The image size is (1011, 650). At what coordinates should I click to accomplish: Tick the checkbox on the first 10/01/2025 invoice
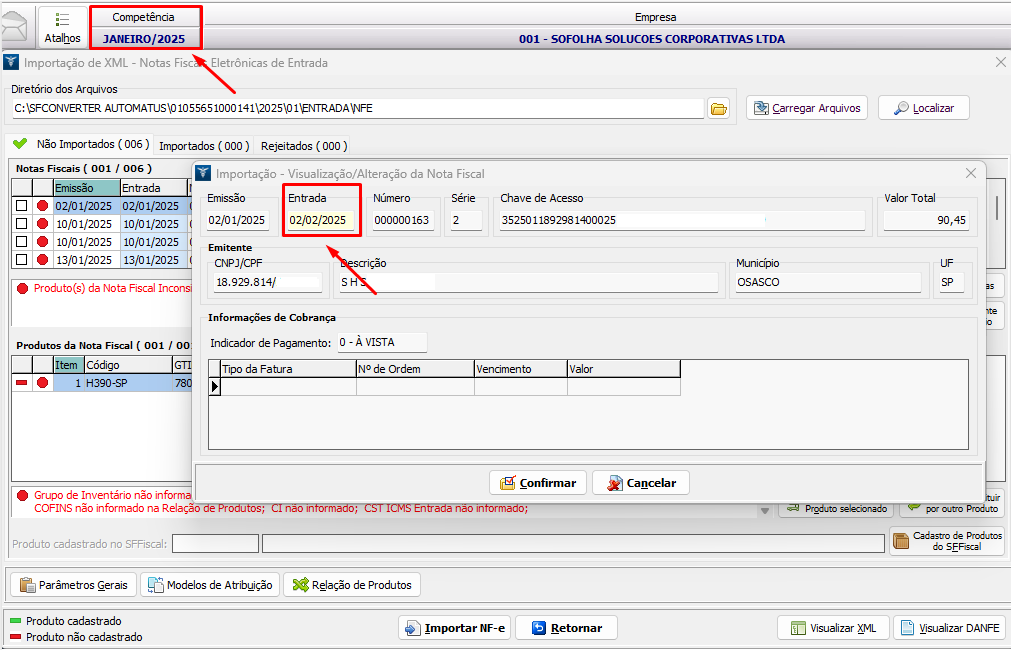(22, 224)
